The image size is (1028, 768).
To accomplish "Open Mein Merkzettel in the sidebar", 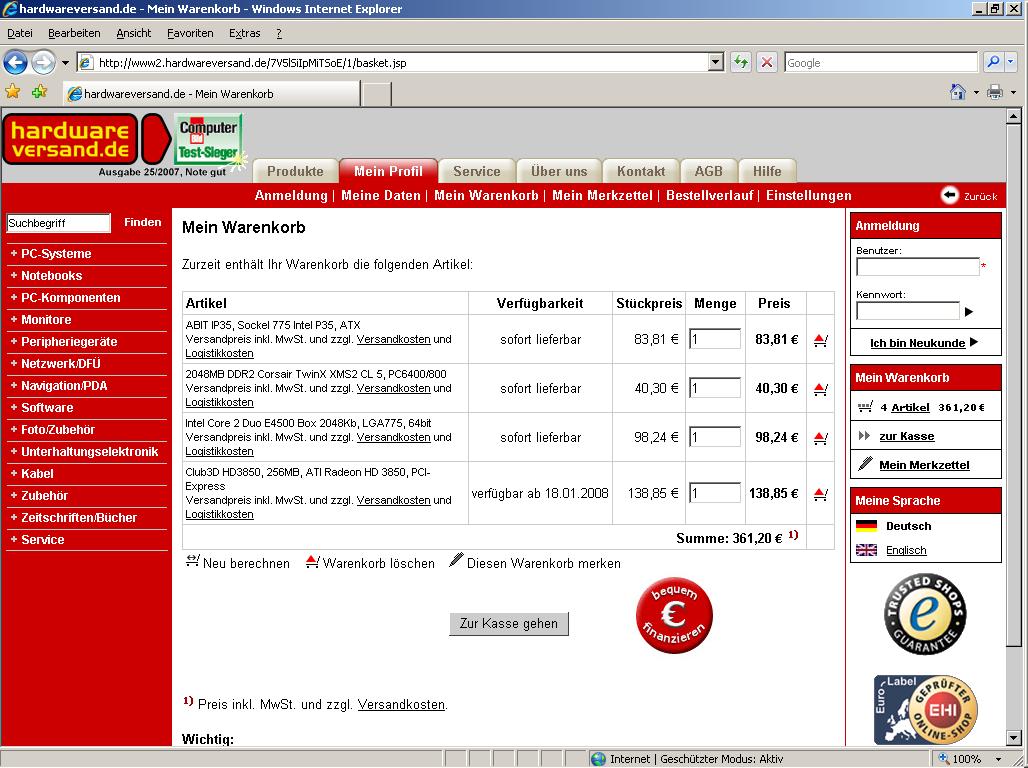I will pyautogui.click(x=924, y=465).
